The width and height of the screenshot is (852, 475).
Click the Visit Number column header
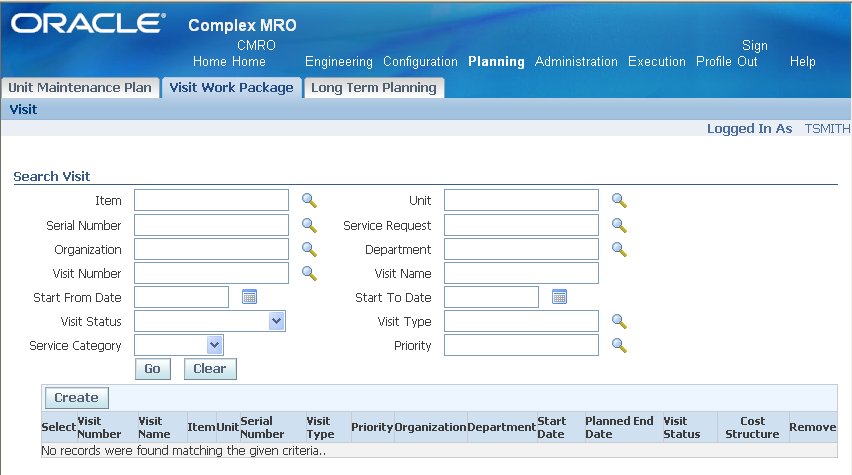(x=99, y=427)
